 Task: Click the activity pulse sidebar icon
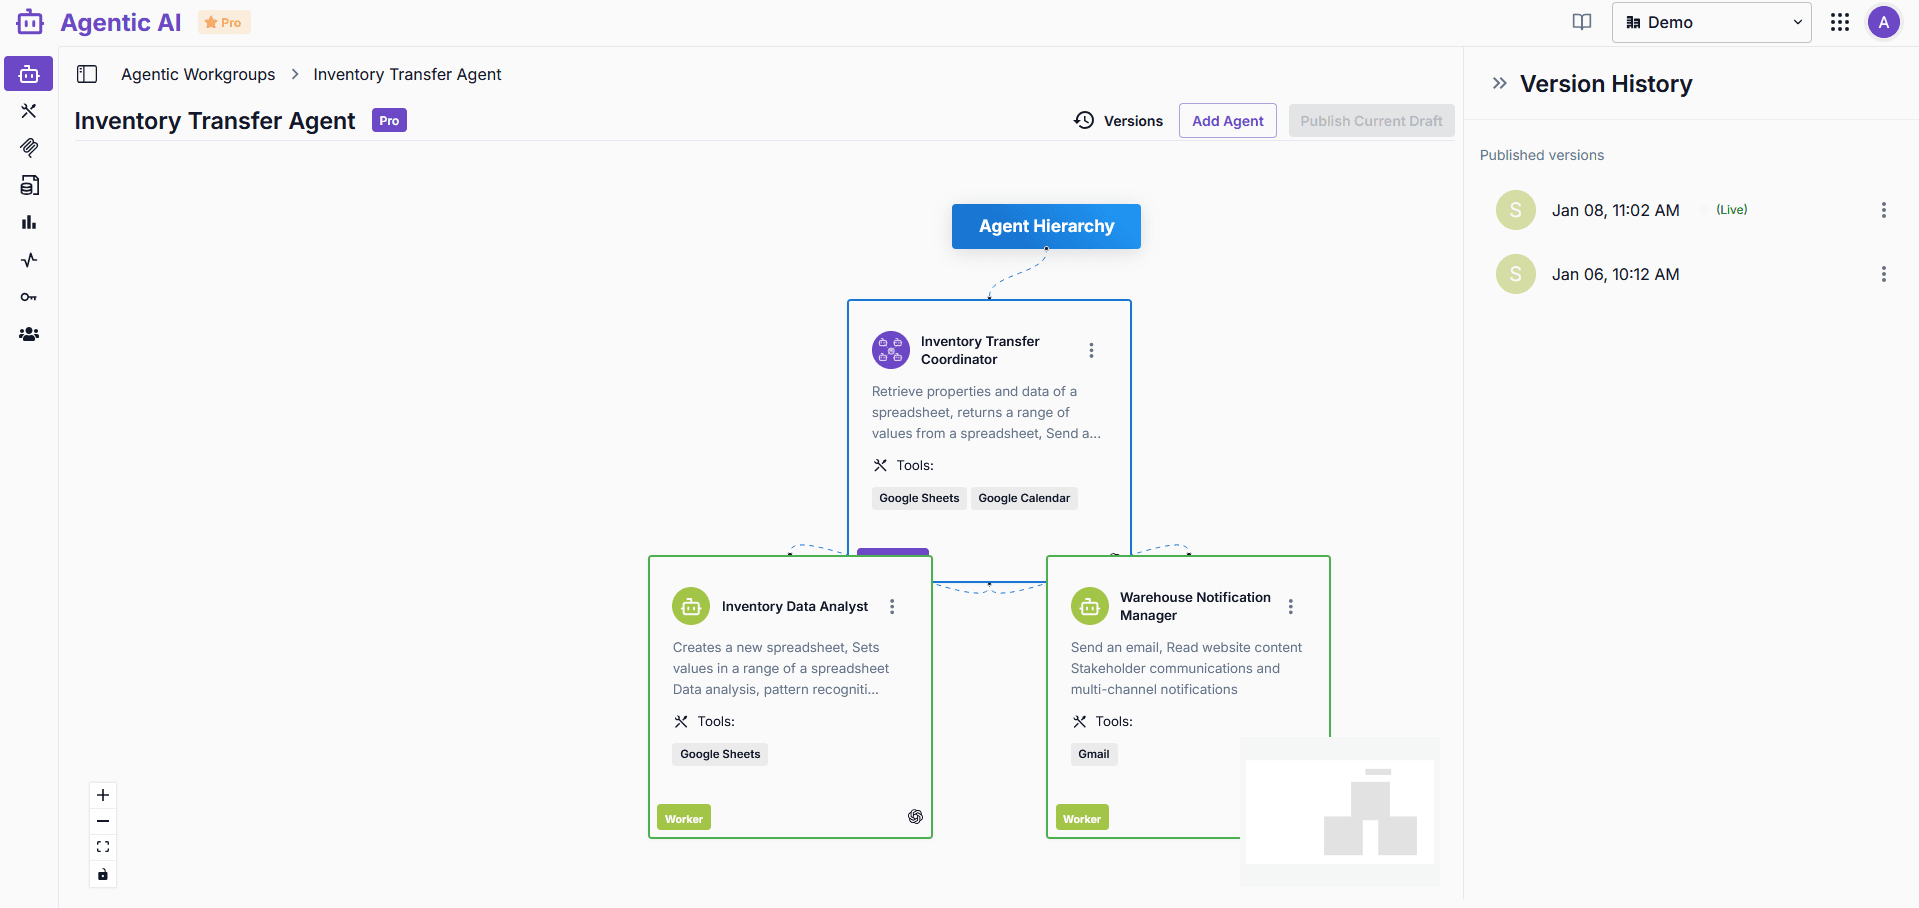(29, 260)
